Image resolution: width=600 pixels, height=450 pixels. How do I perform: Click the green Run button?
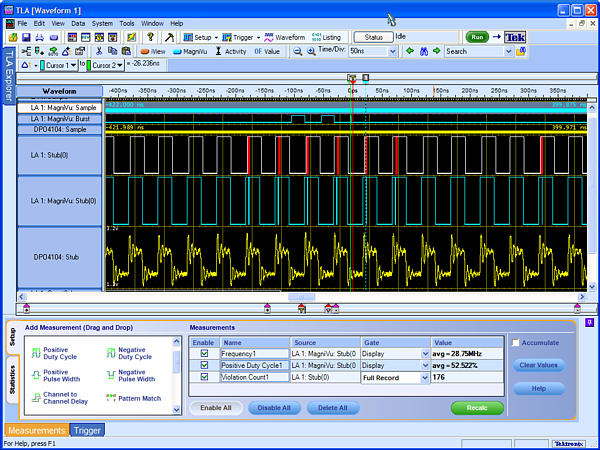click(x=477, y=37)
